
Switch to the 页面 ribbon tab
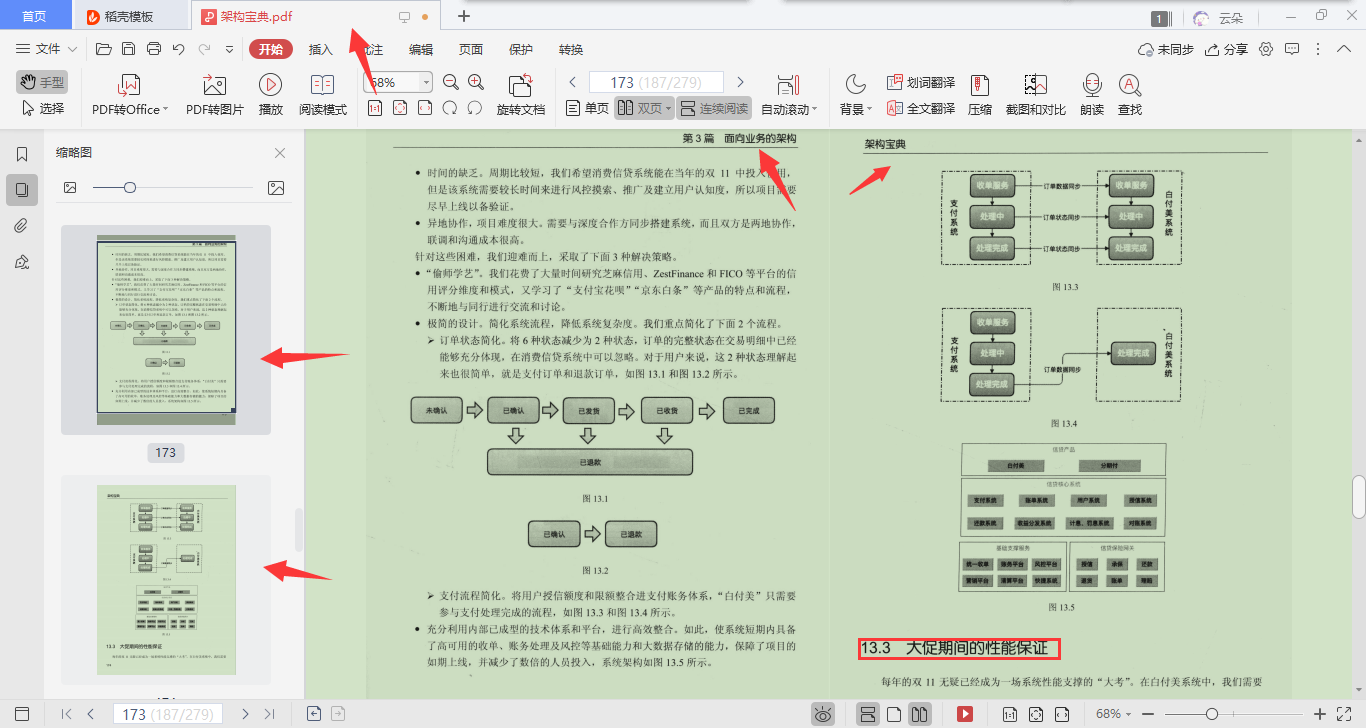click(471, 49)
